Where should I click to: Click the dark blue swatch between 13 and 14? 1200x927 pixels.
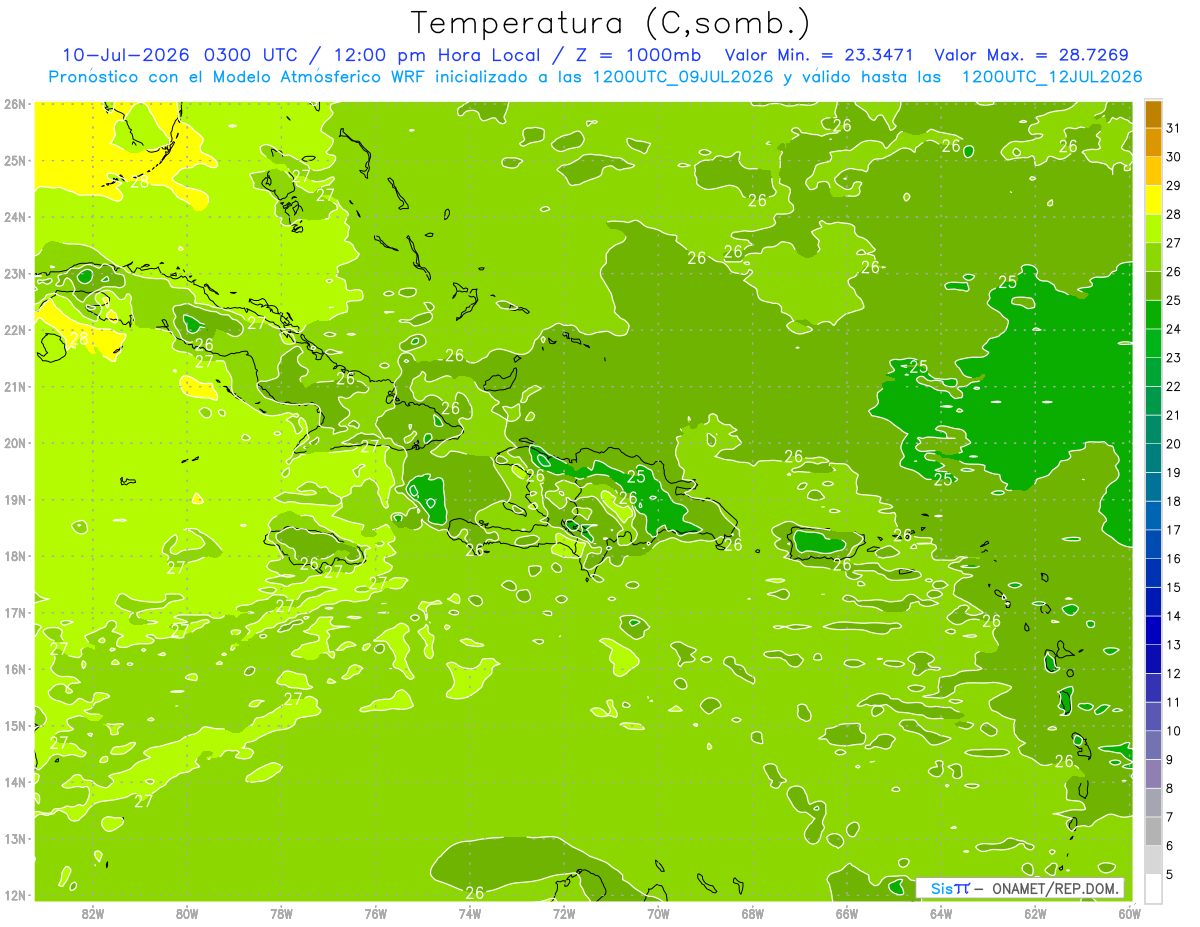tap(1153, 630)
